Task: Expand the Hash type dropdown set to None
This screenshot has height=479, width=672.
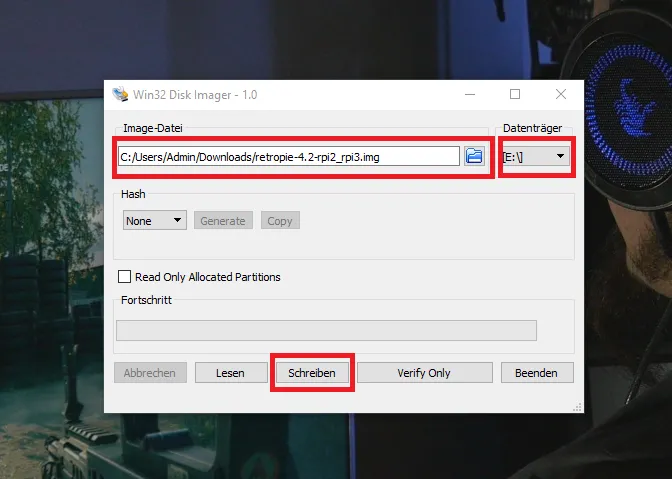Action: click(155, 221)
